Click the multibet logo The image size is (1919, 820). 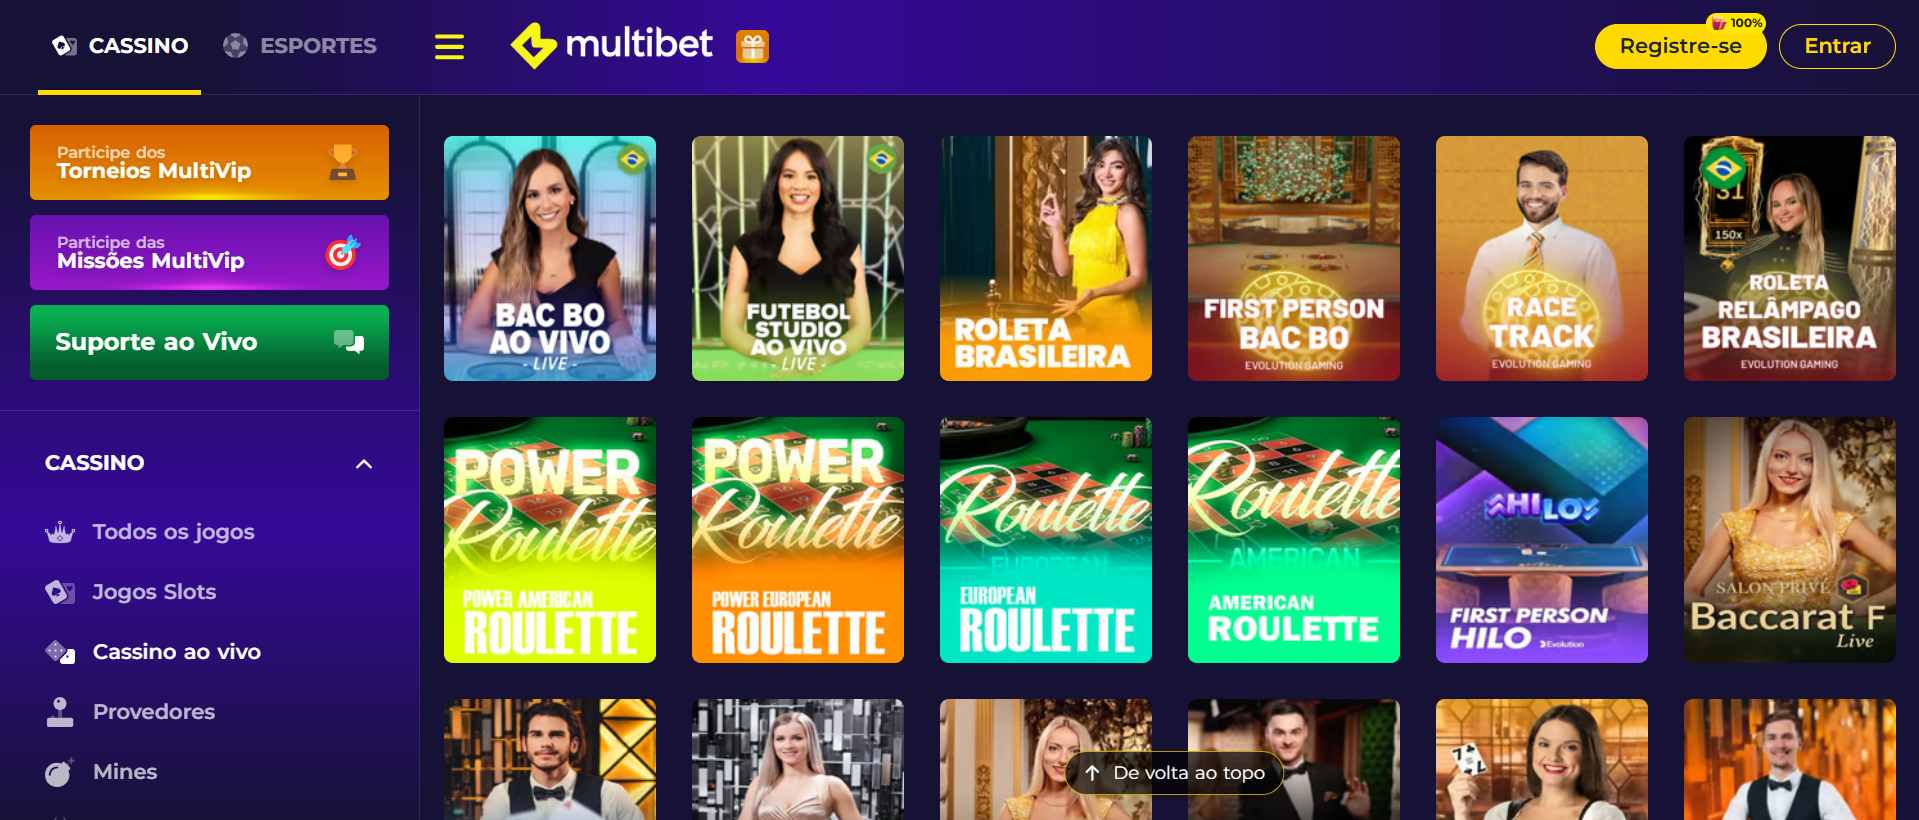pos(611,45)
